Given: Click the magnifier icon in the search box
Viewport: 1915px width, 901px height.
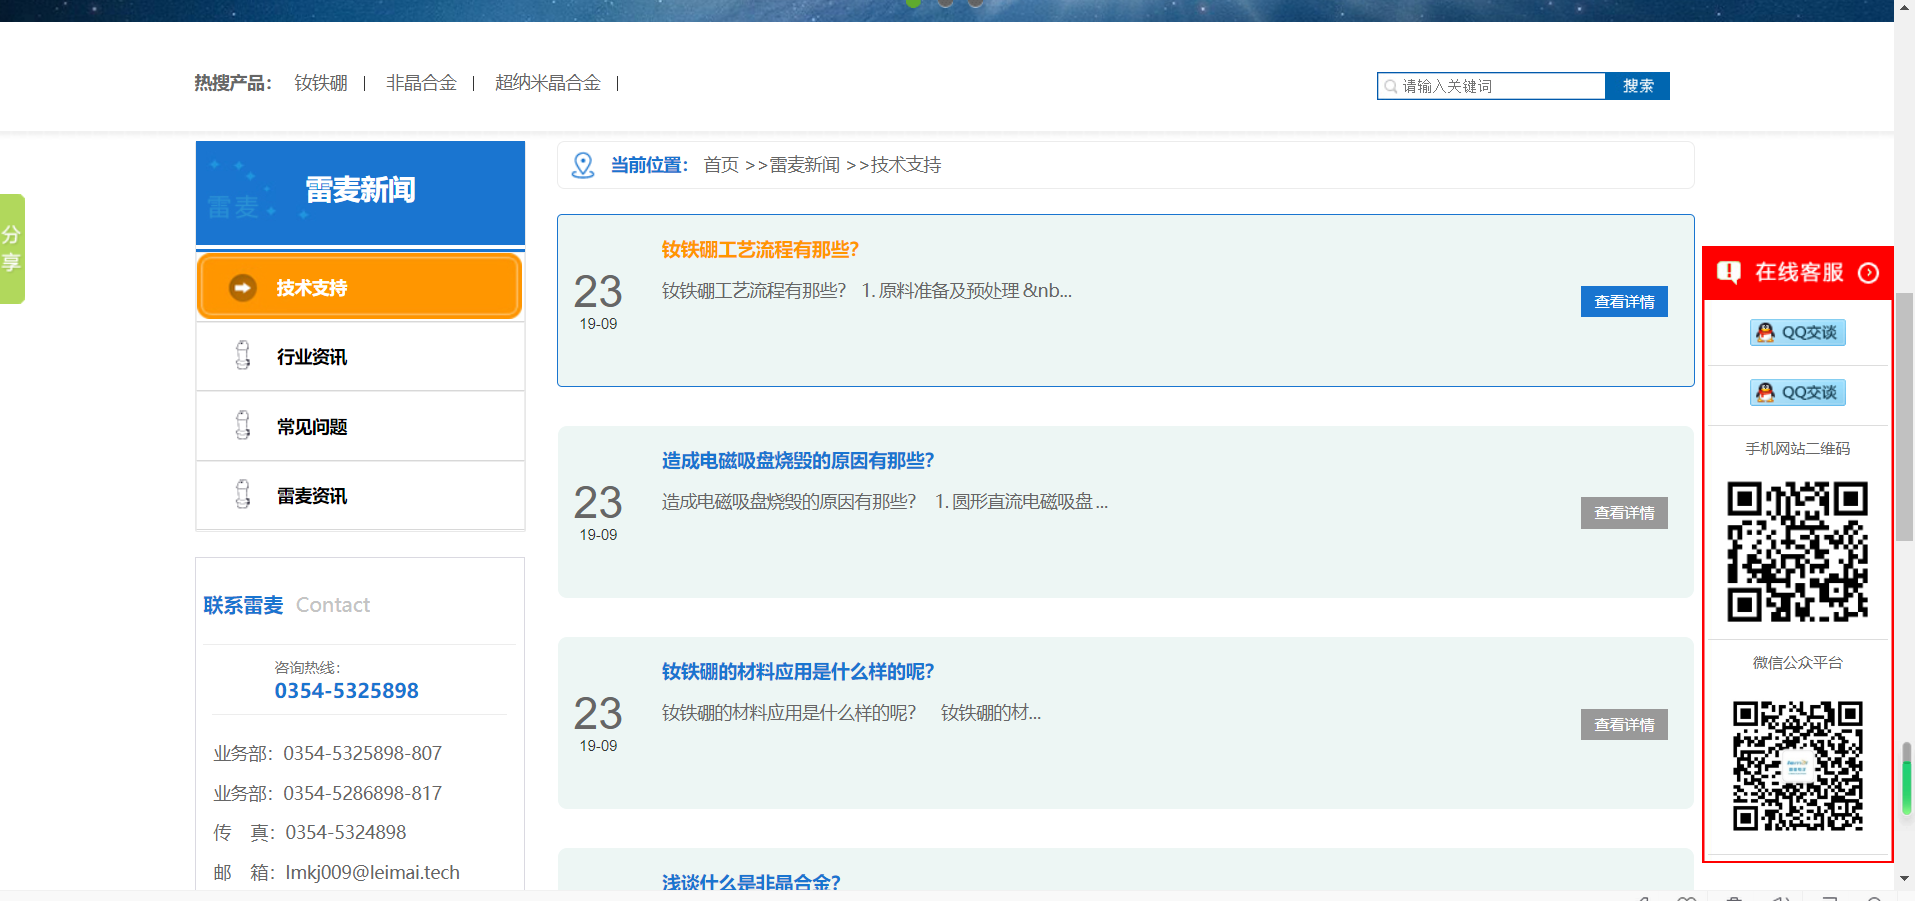Looking at the screenshot, I should [1390, 87].
